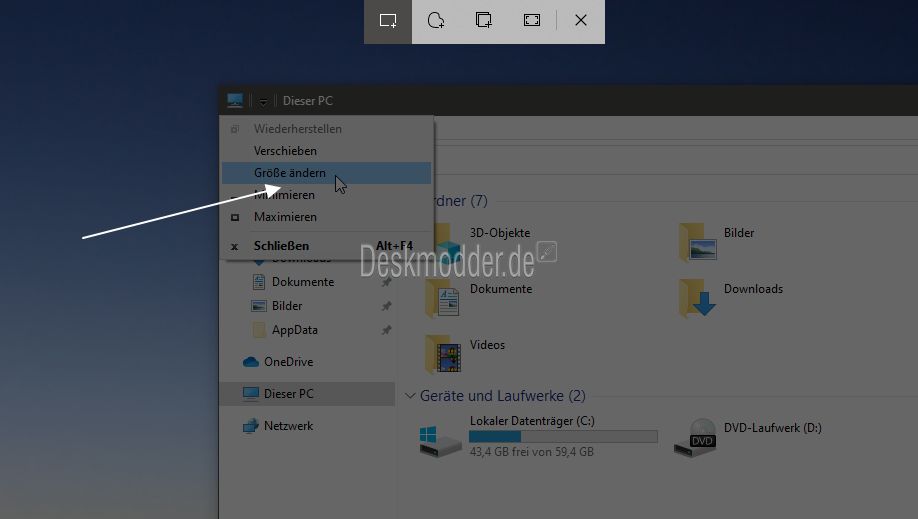
Task: Open AppData in the navigation pane
Action: [294, 330]
